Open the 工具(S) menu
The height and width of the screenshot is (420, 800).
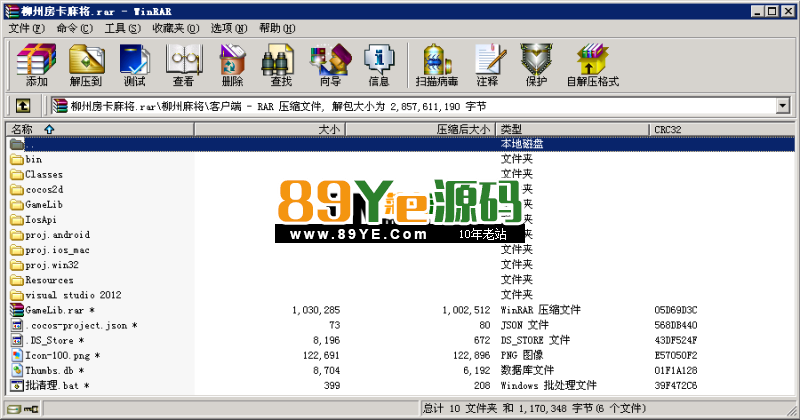tap(122, 28)
